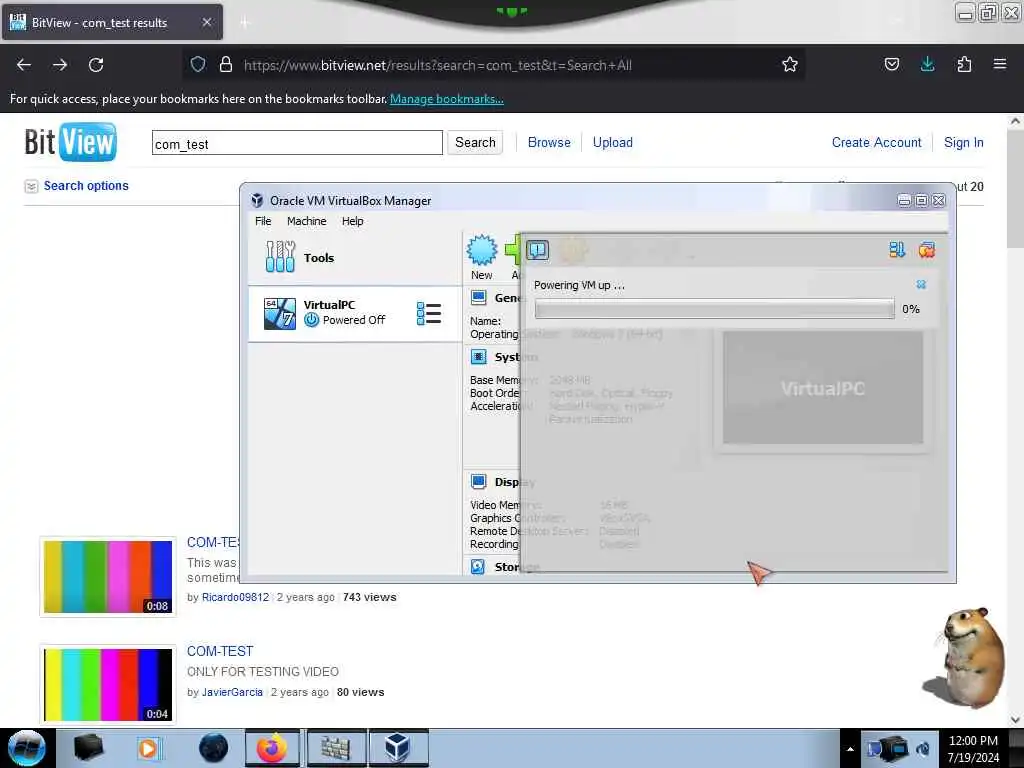The image size is (1024, 768).
Task: Click the Storage section icon in details
Action: pyautogui.click(x=478, y=566)
